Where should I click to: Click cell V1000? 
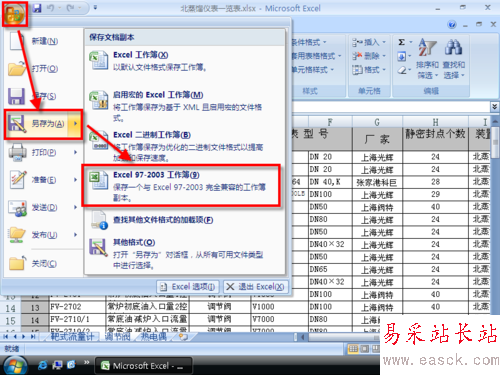point(279,307)
